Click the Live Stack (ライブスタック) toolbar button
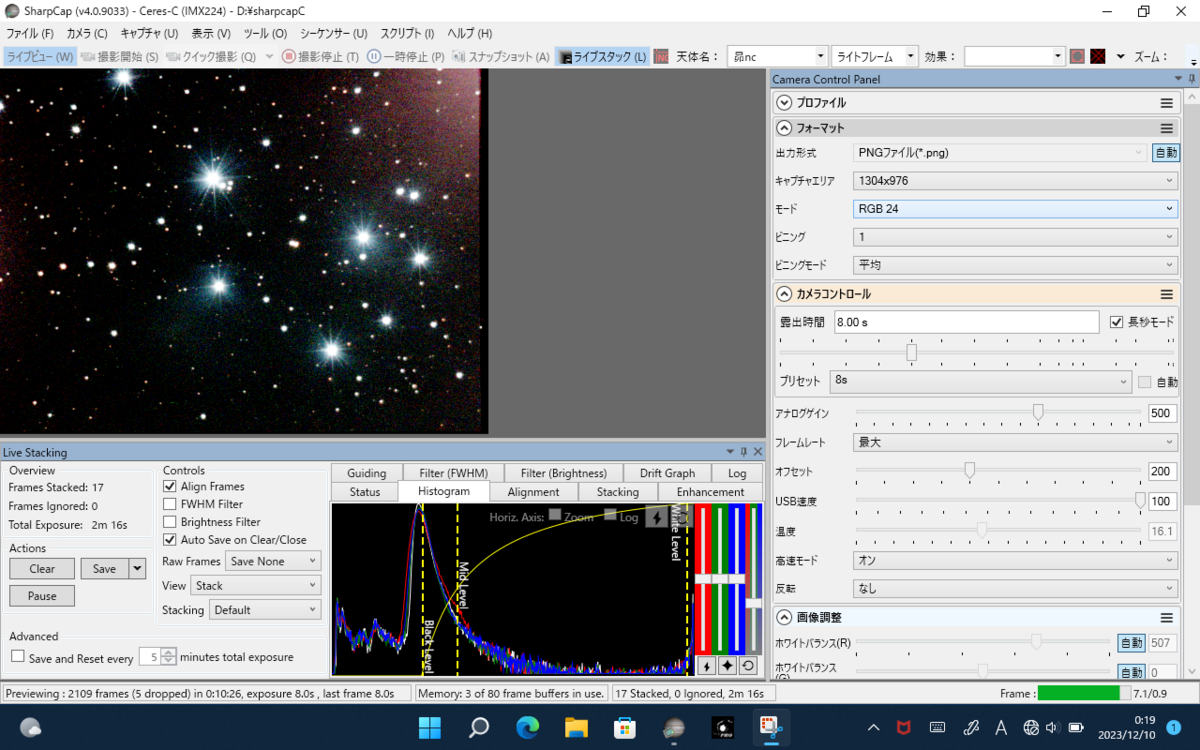This screenshot has height=750, width=1200. tap(603, 57)
